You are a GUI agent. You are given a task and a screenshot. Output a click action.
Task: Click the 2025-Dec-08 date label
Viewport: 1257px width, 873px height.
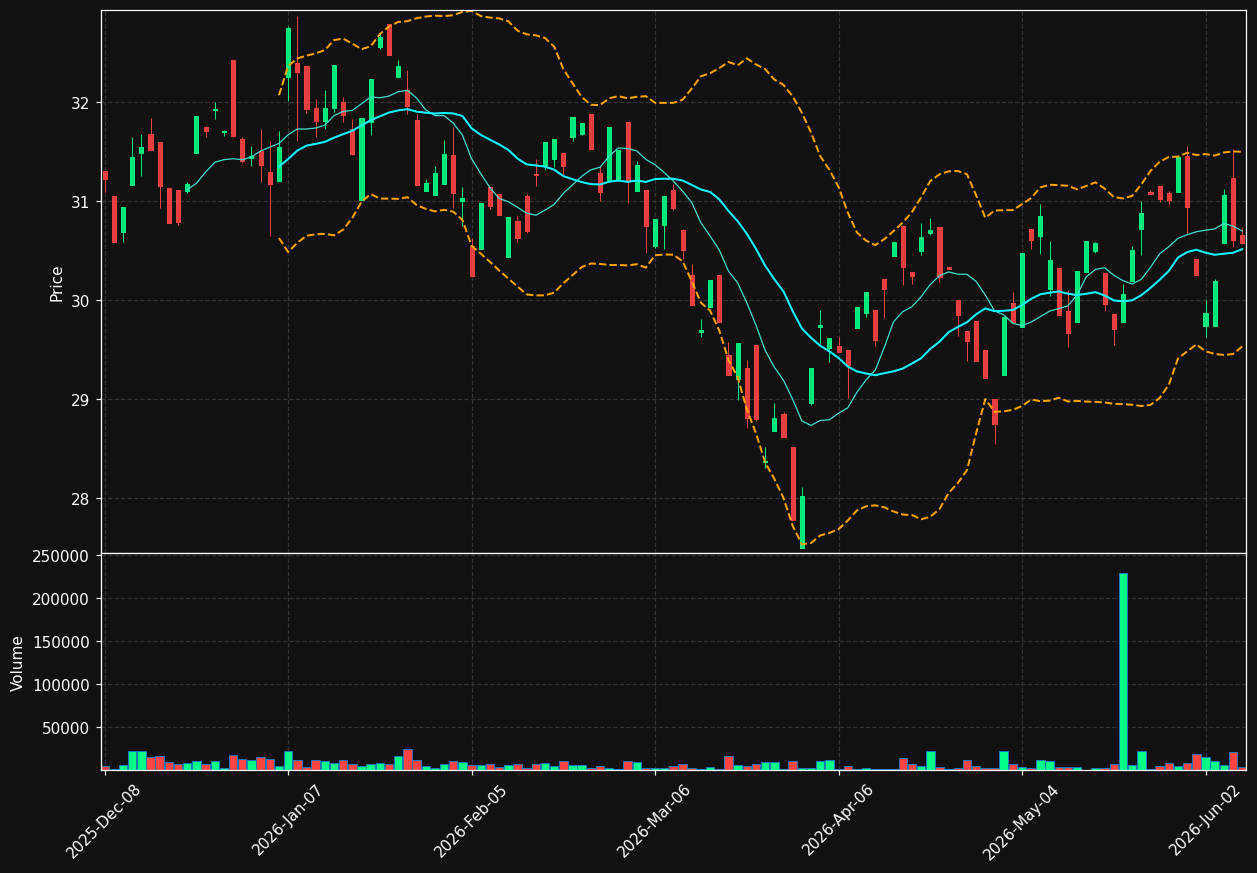click(104, 822)
